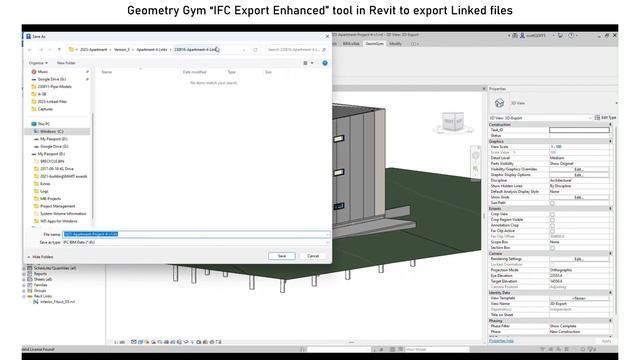640x360 pixels.
Task: Click the help icon in Save As dialog
Action: tap(325, 63)
